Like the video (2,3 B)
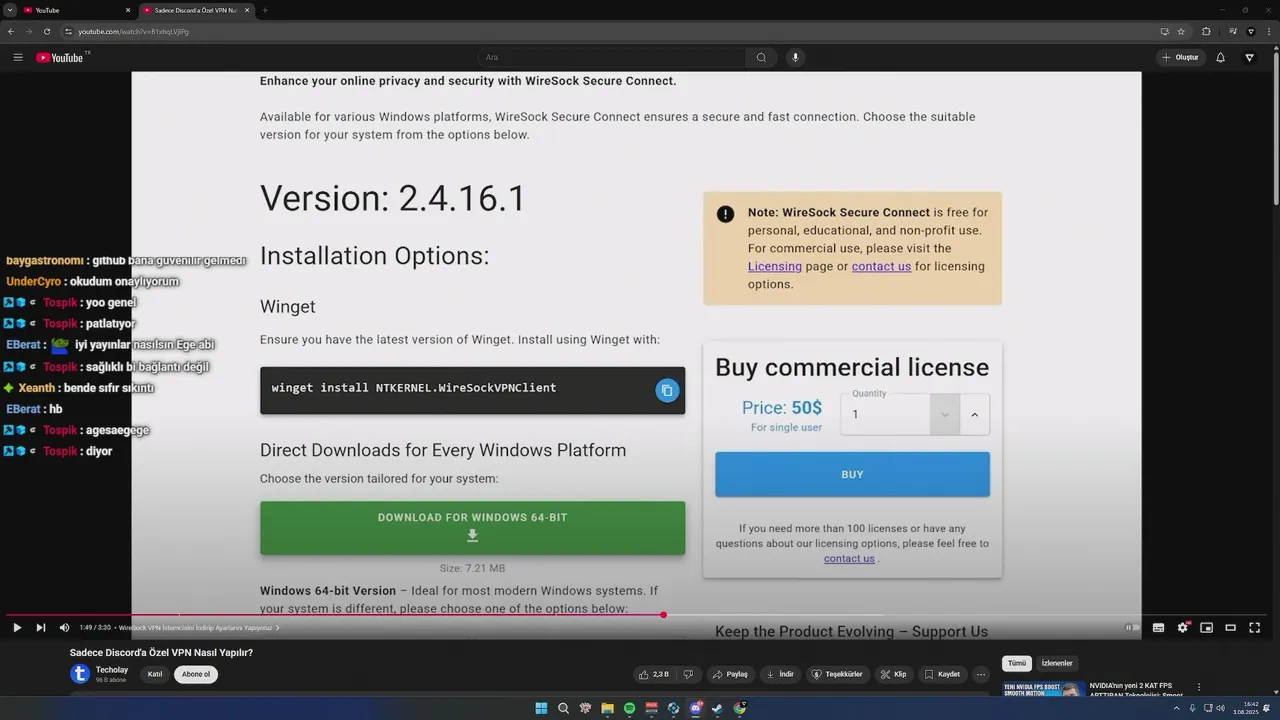This screenshot has height=720, width=1280. tap(653, 674)
